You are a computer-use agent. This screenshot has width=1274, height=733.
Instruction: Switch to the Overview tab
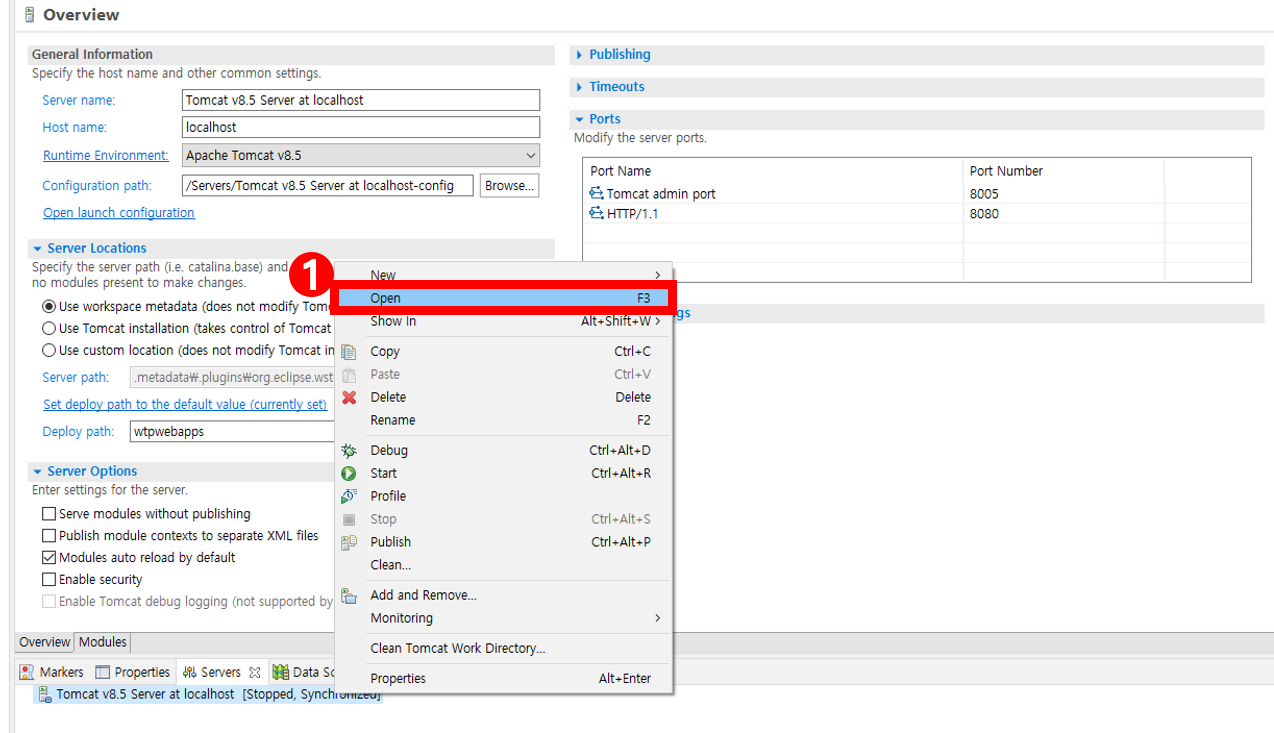pos(45,642)
